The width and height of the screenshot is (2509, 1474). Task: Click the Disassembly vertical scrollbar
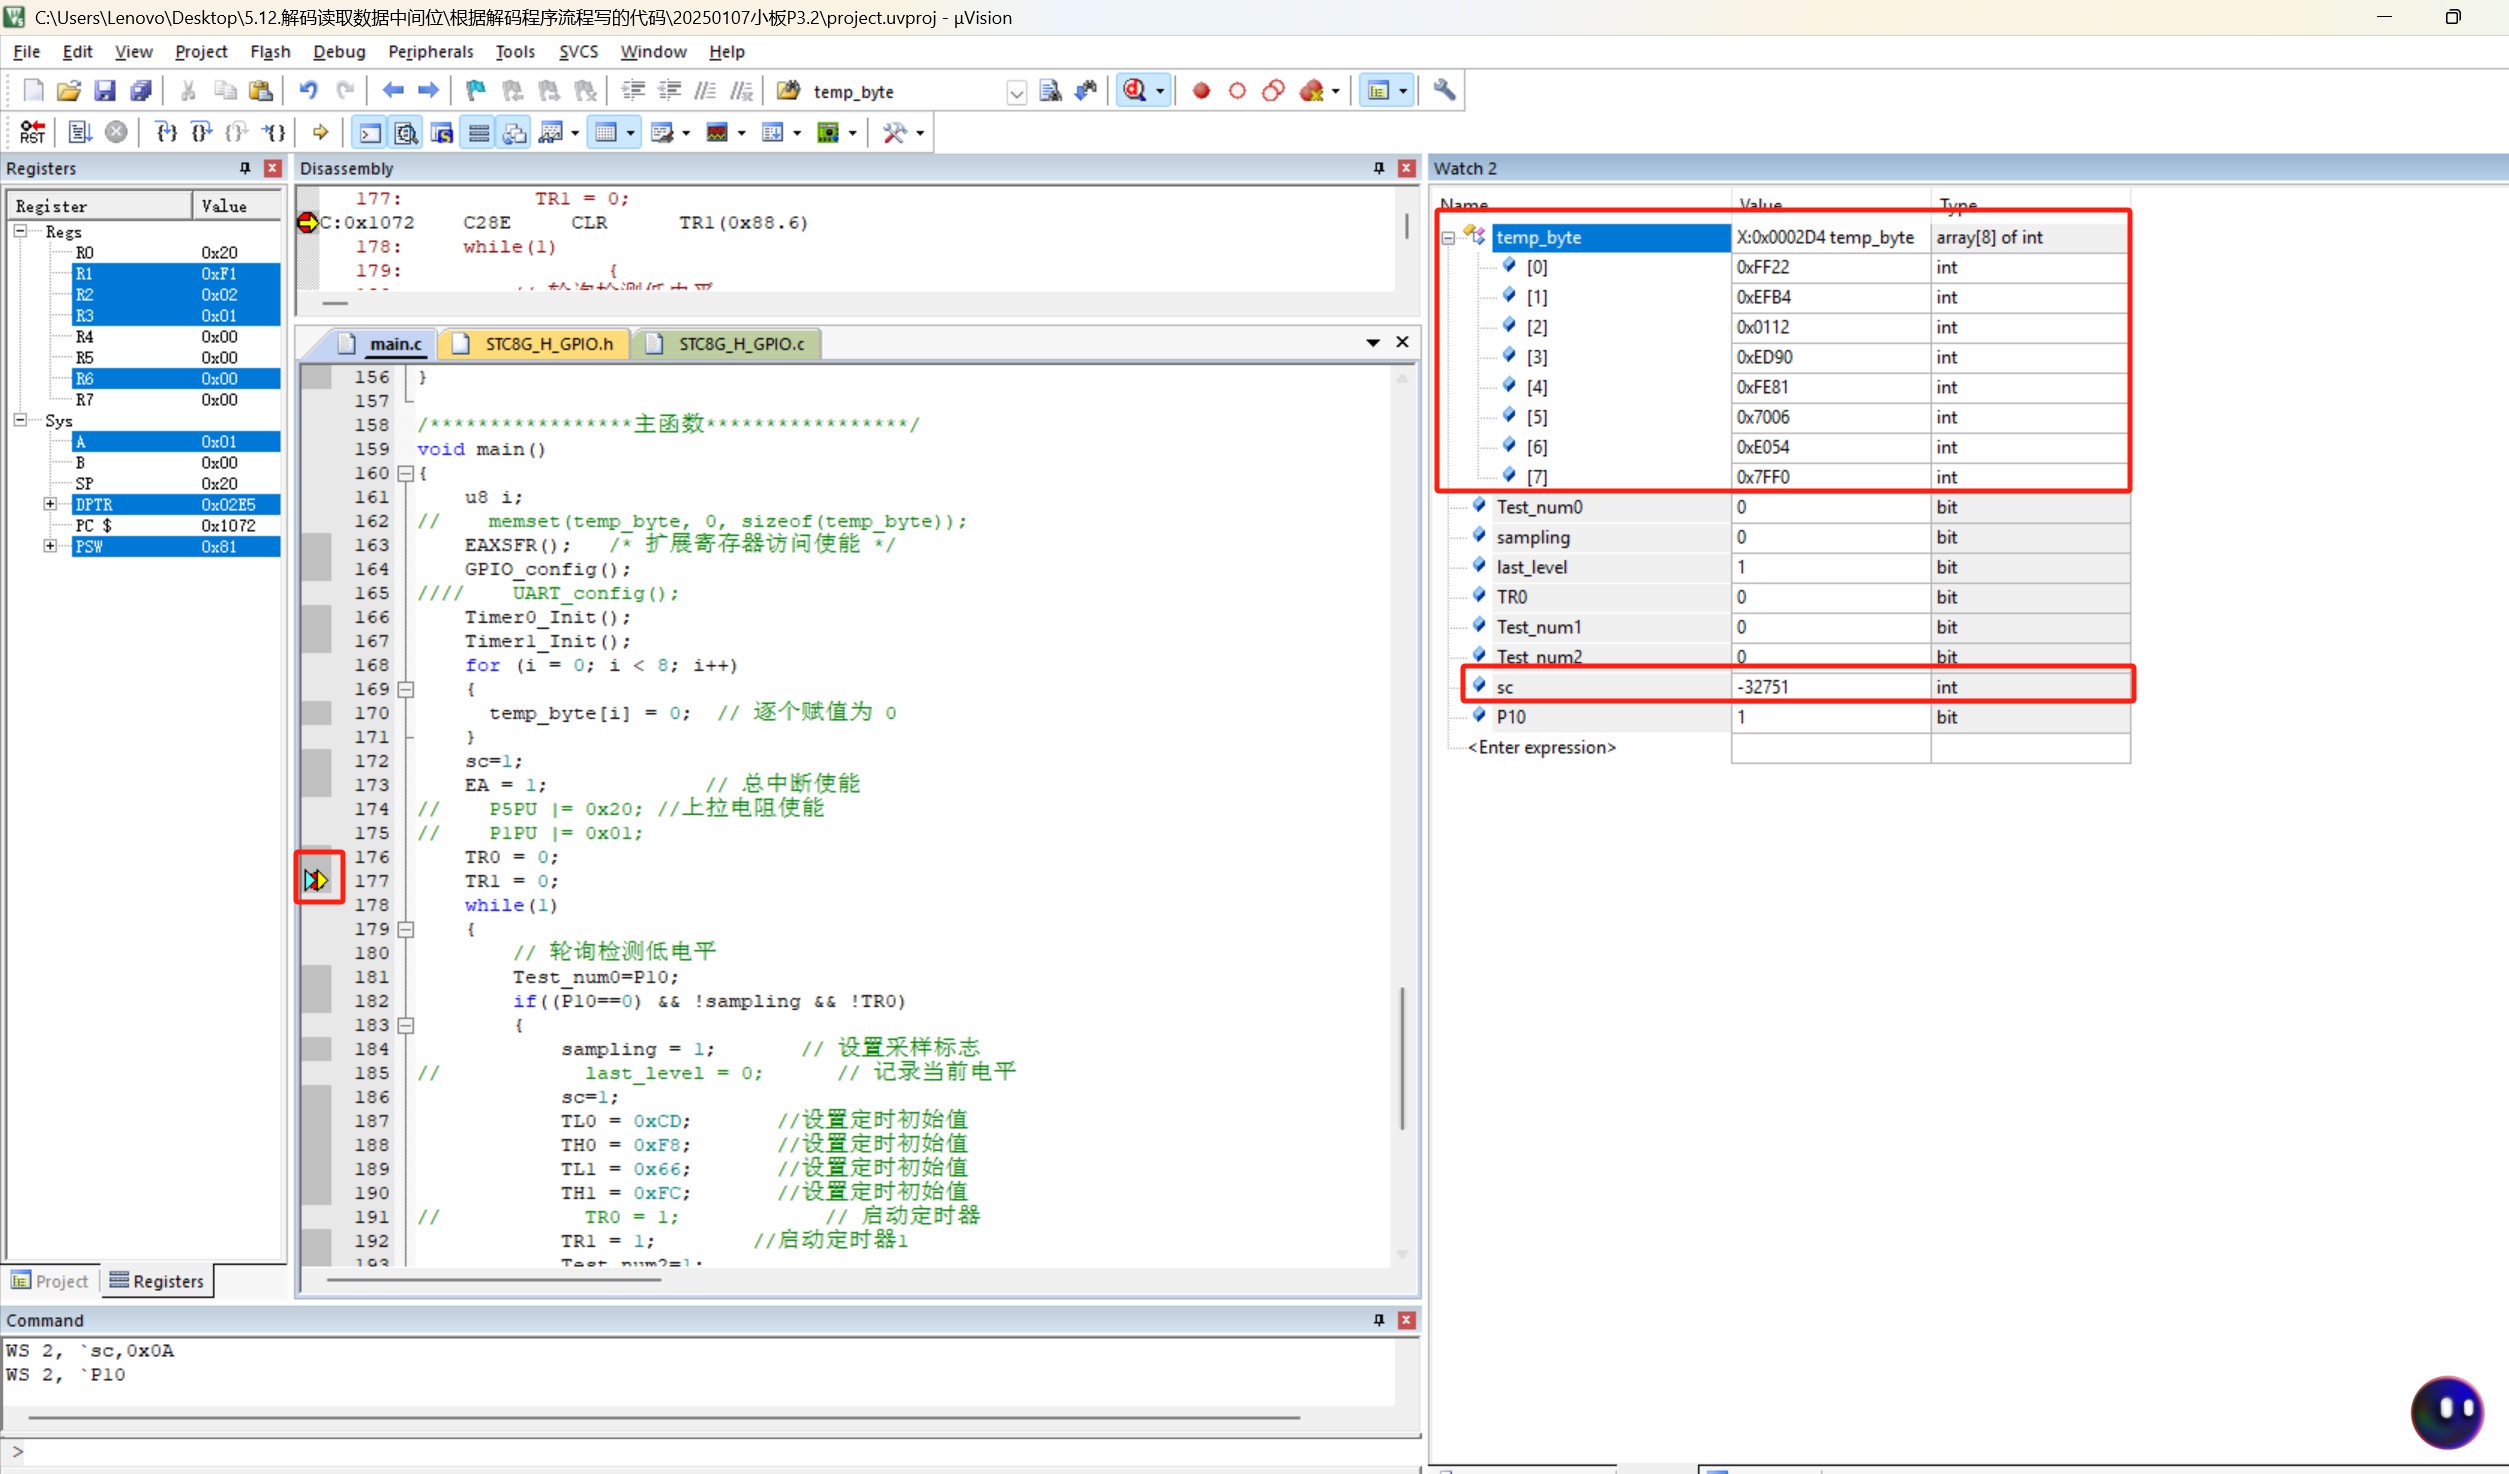1406,226
